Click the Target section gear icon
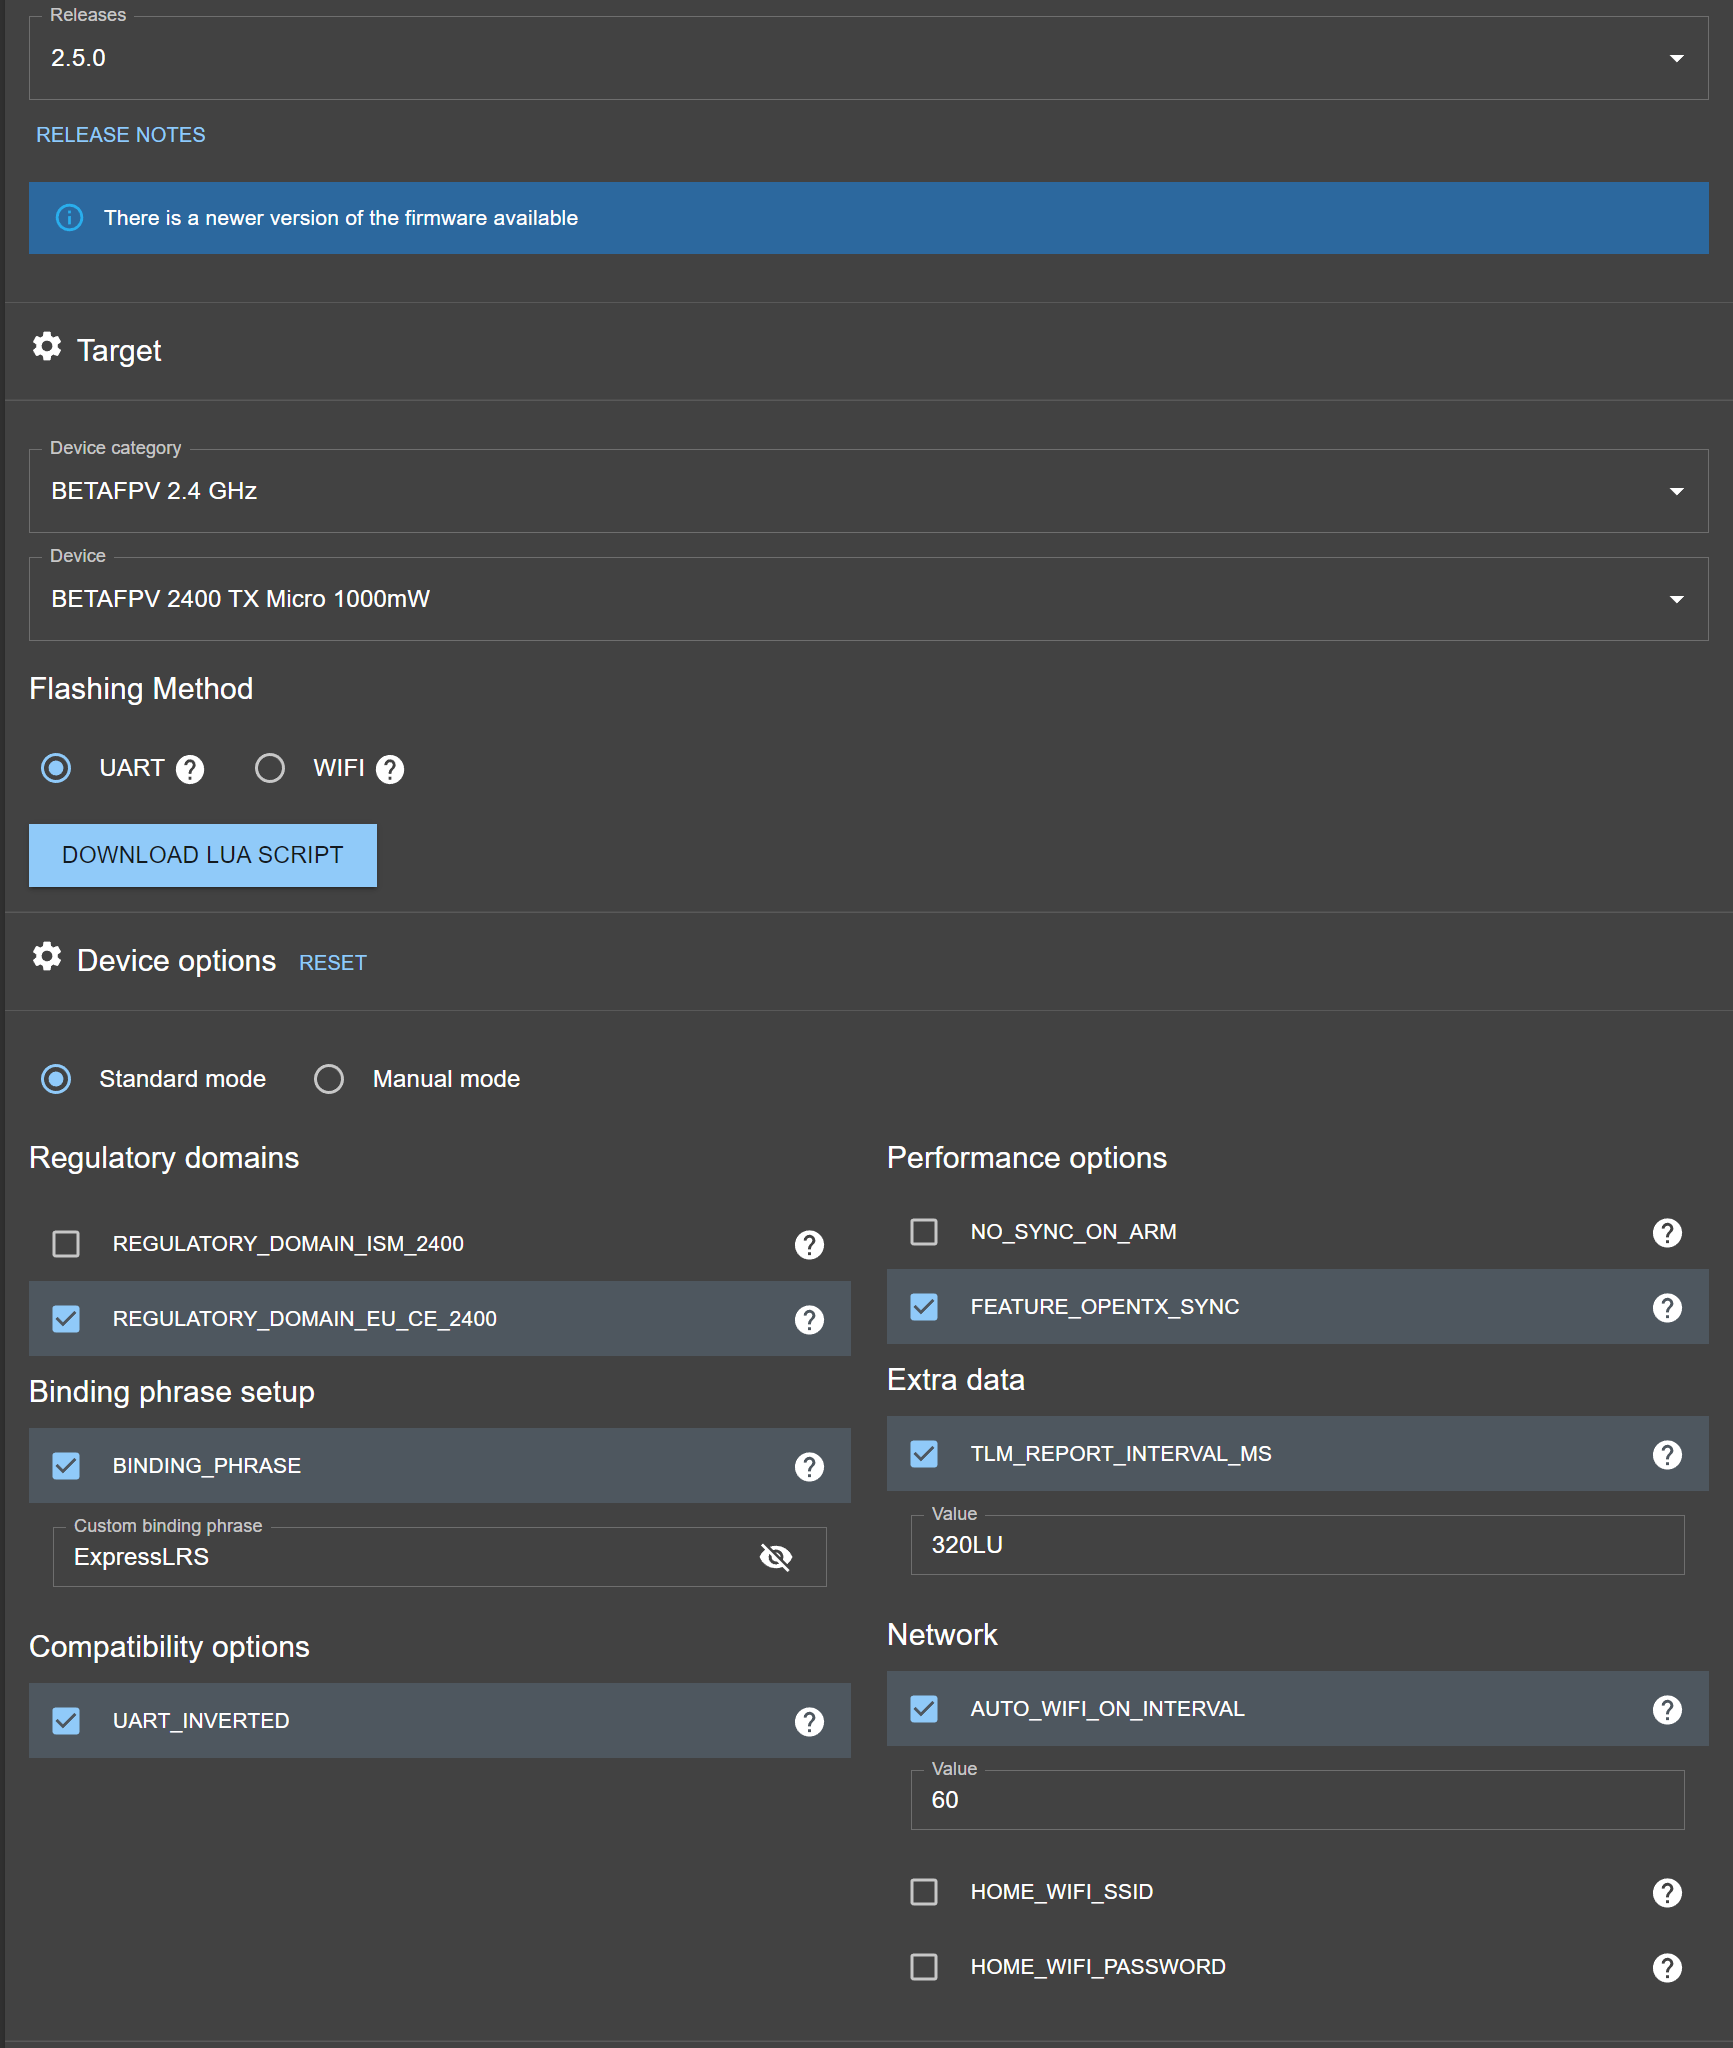The height and width of the screenshot is (2048, 1733). tap(47, 346)
